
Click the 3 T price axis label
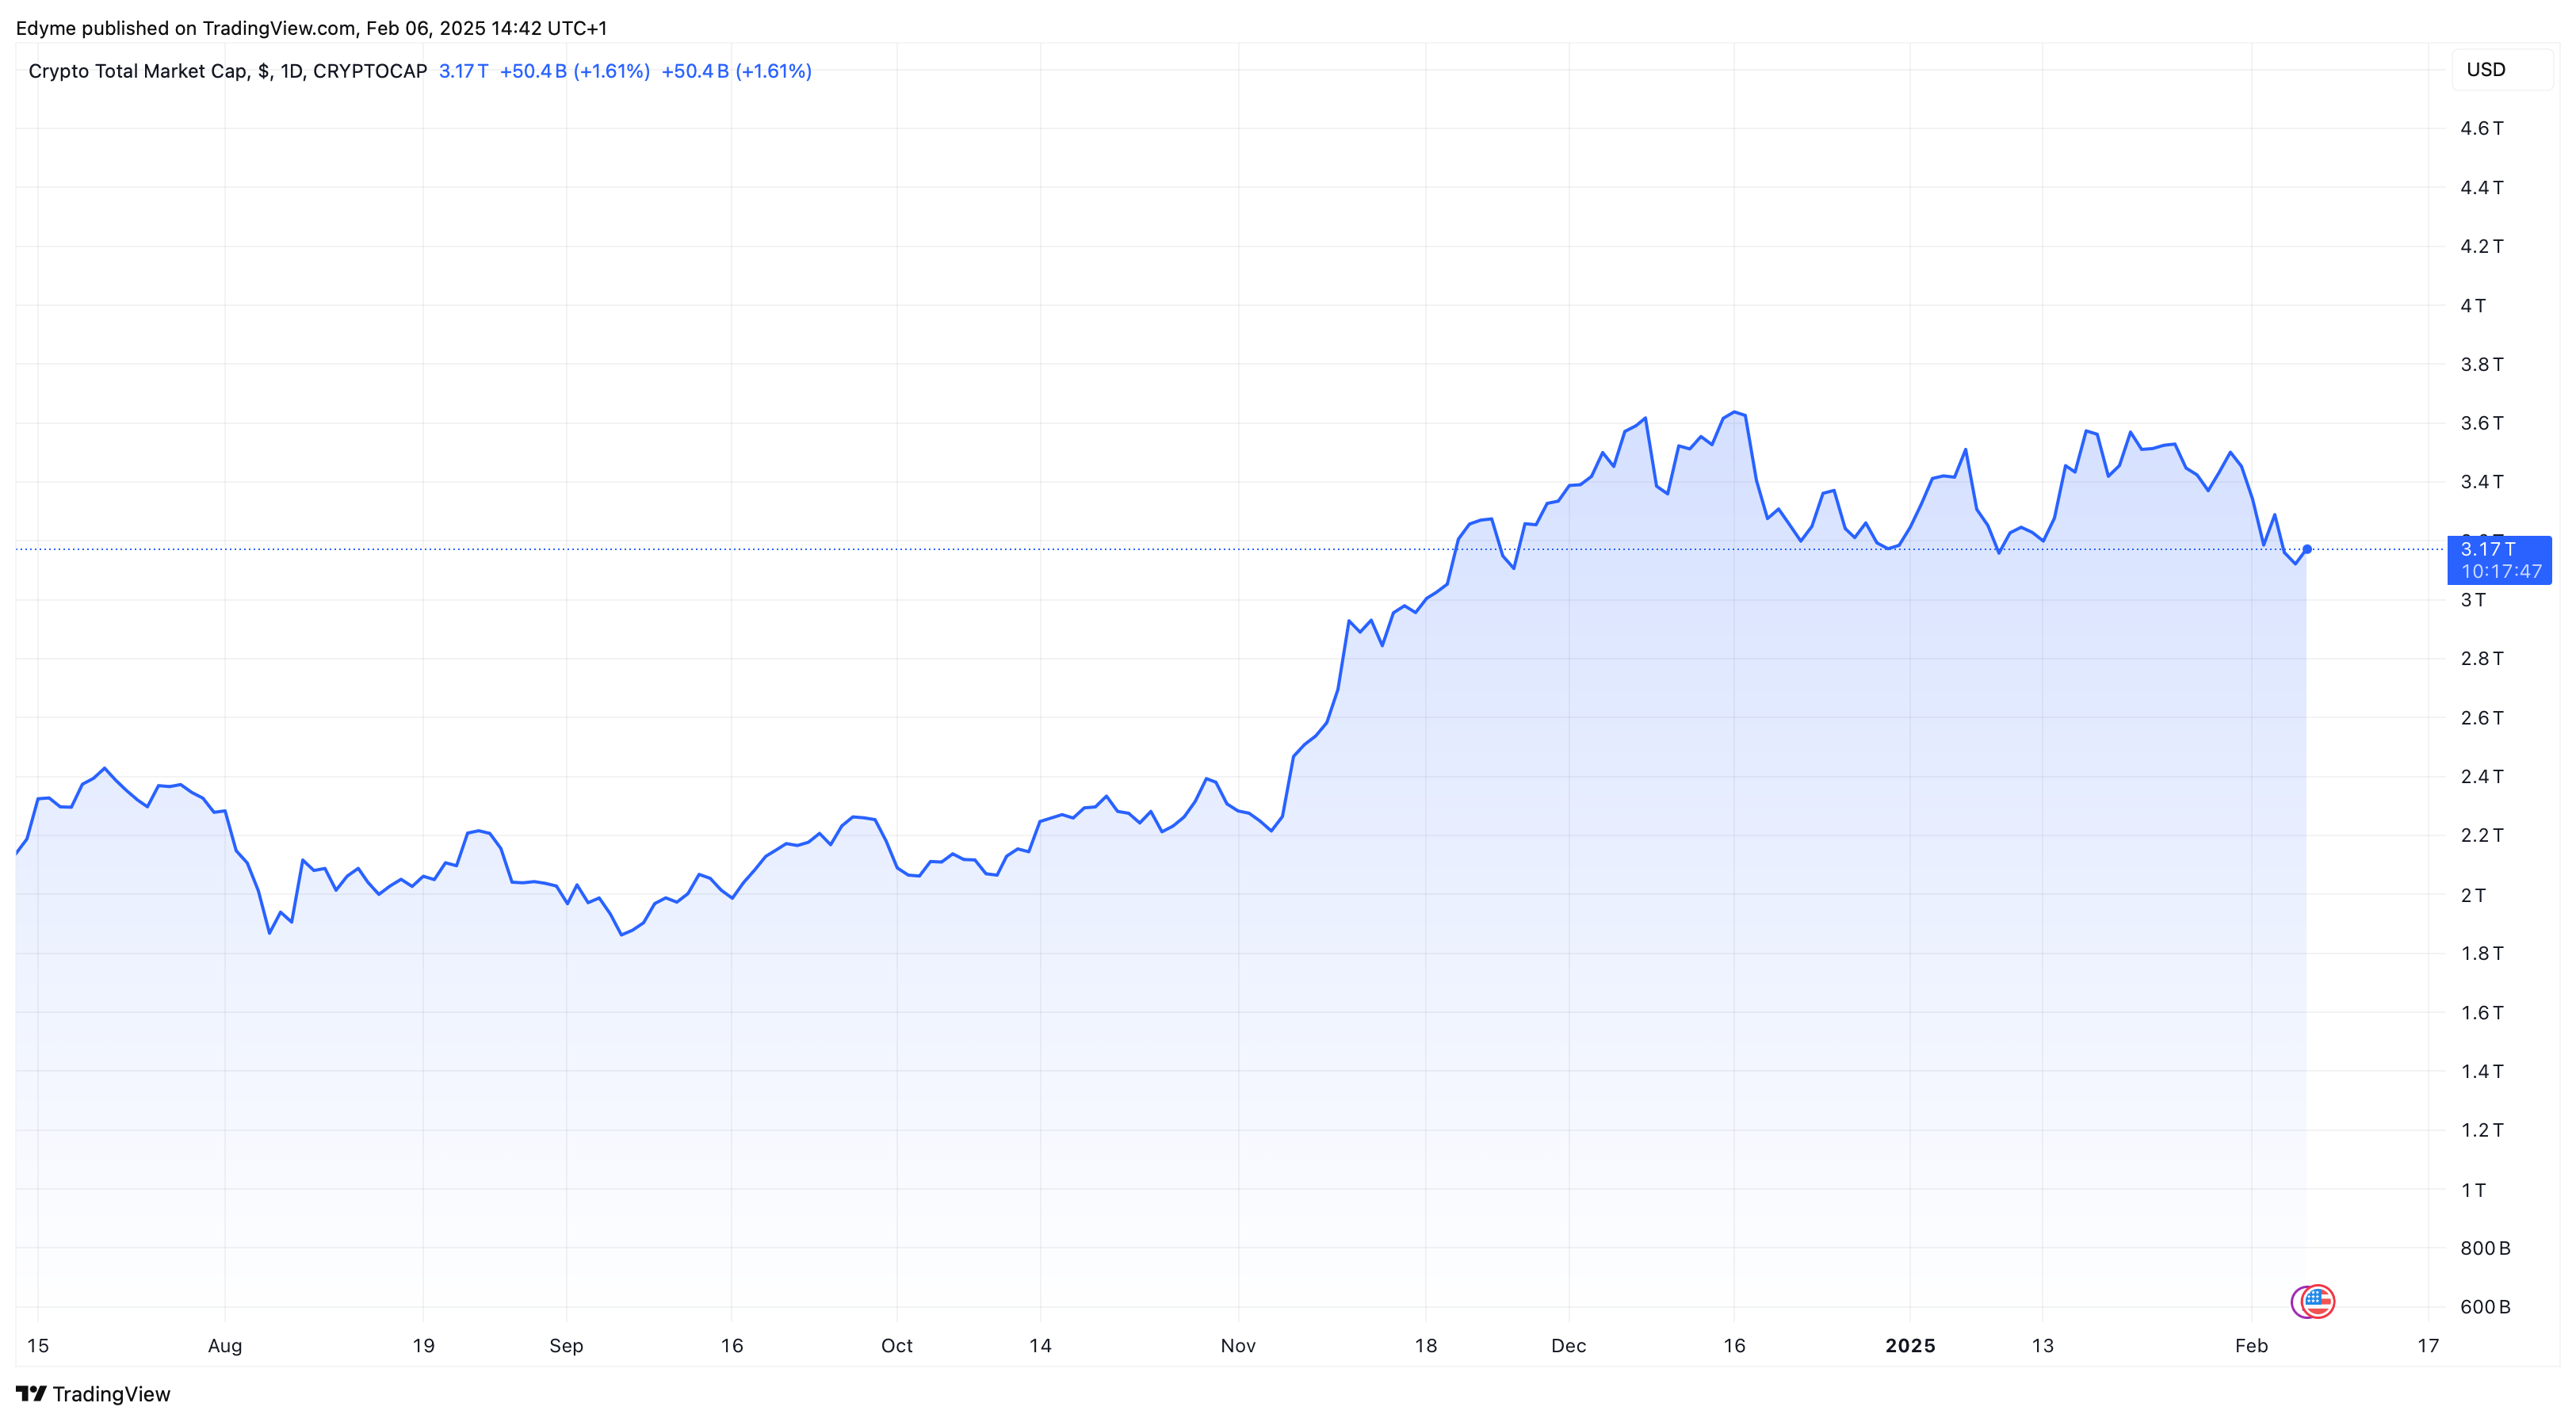pos(2473,600)
